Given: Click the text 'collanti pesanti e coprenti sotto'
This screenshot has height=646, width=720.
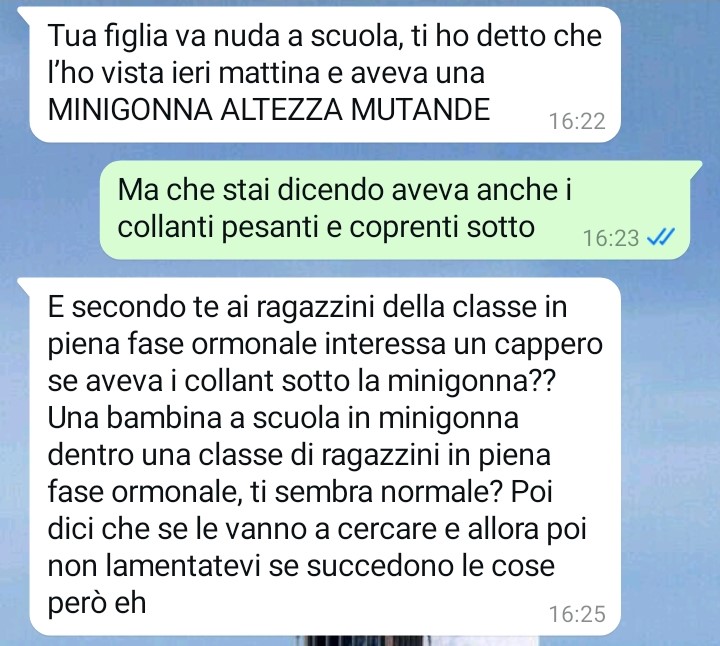Looking at the screenshot, I should (x=326, y=226).
